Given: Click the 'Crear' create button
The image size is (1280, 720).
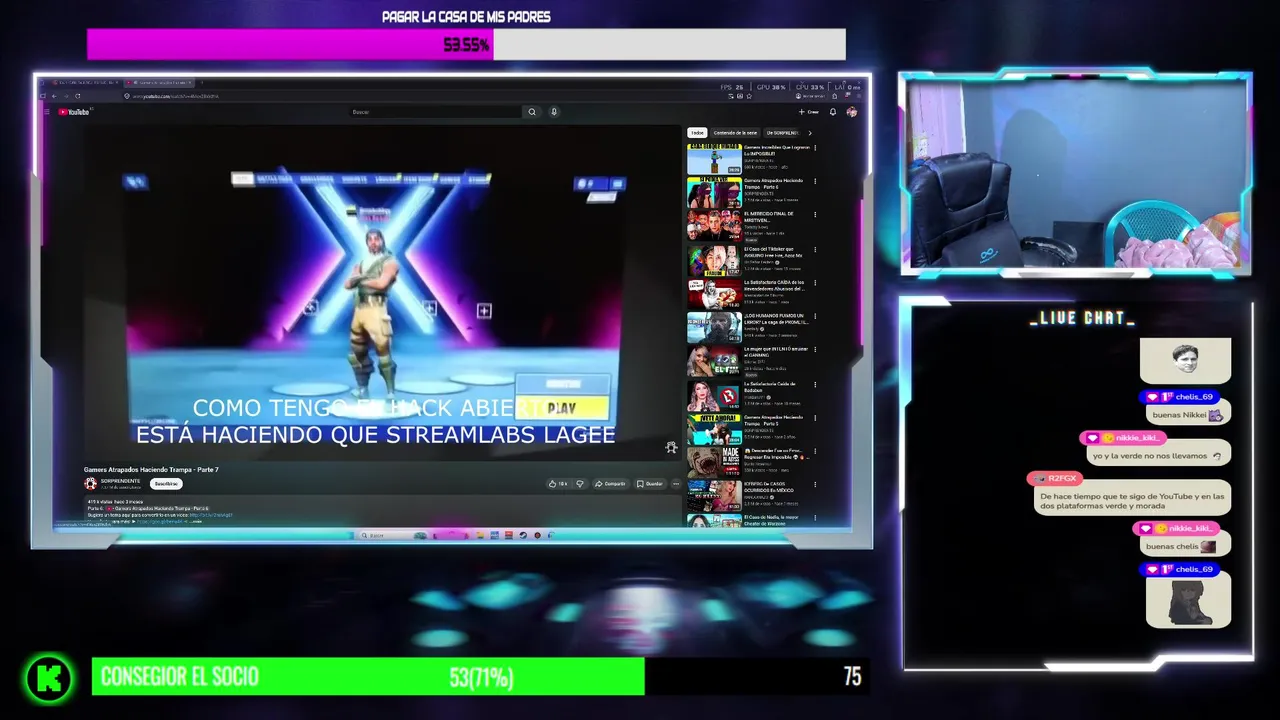Looking at the screenshot, I should point(808,112).
